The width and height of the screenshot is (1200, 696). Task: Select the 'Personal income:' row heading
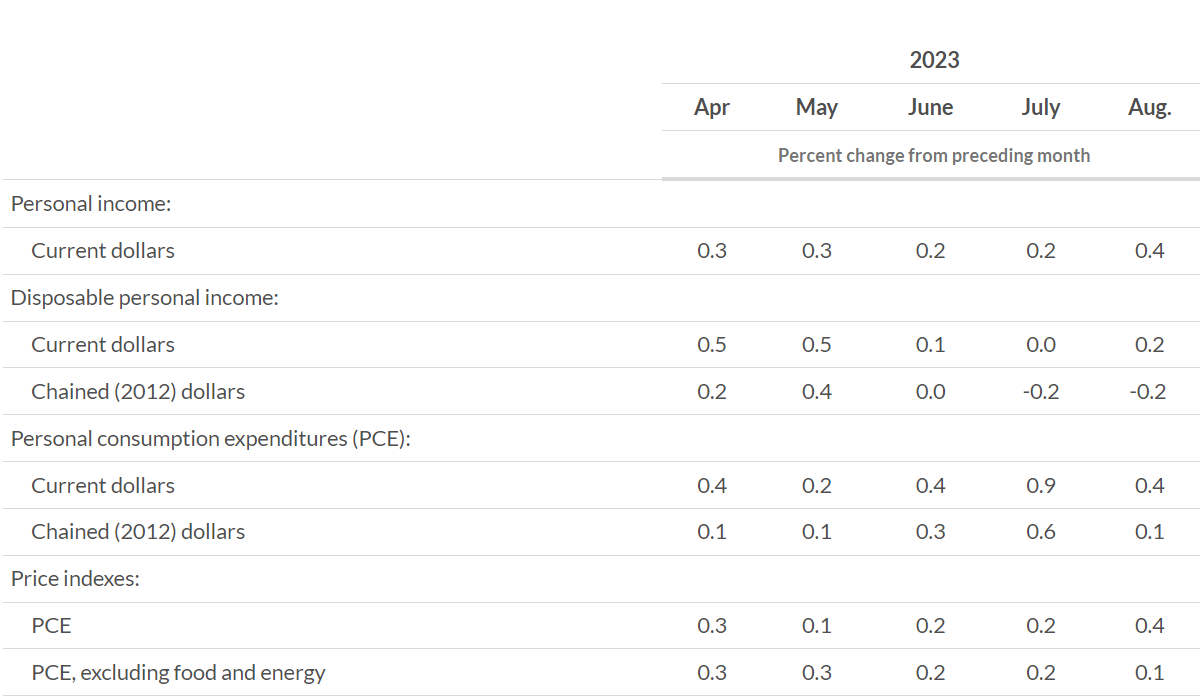pyautogui.click(x=91, y=204)
